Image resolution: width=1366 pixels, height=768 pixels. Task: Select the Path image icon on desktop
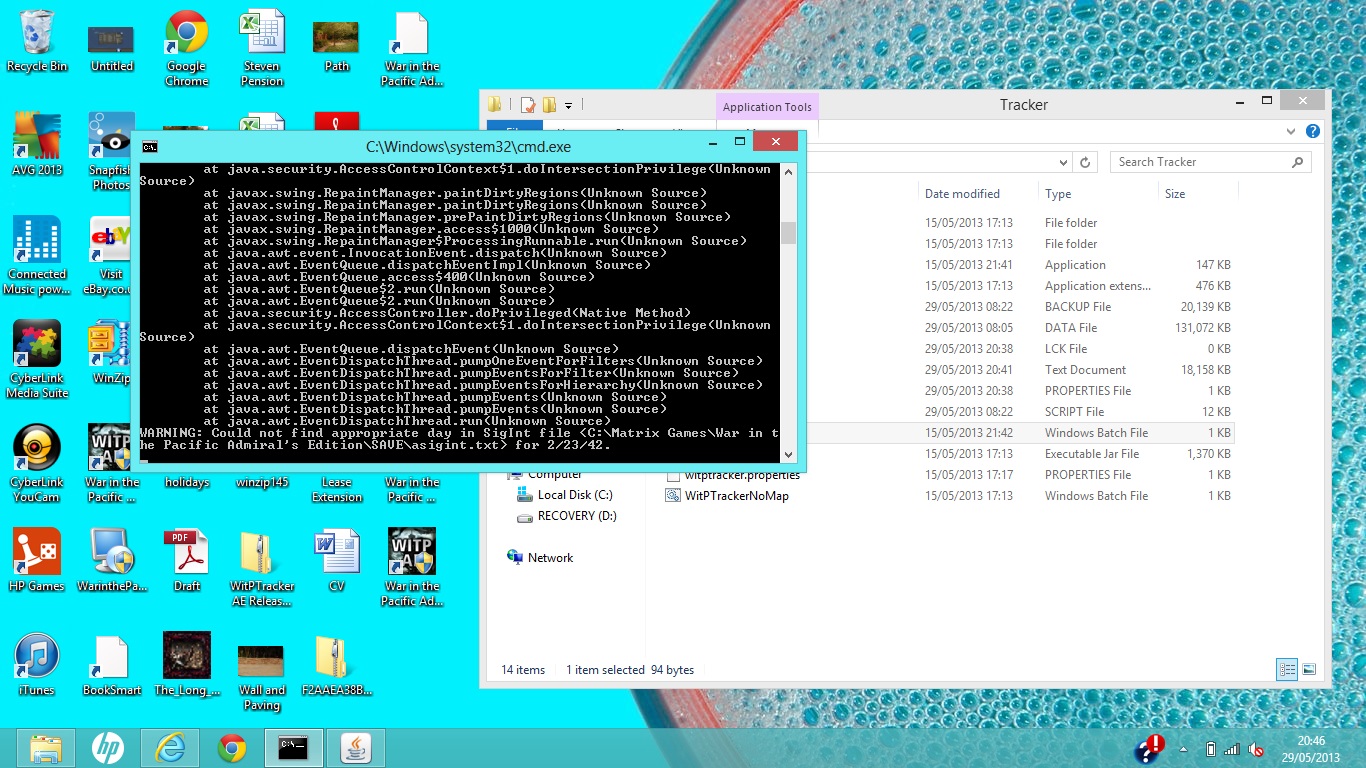(x=336, y=44)
